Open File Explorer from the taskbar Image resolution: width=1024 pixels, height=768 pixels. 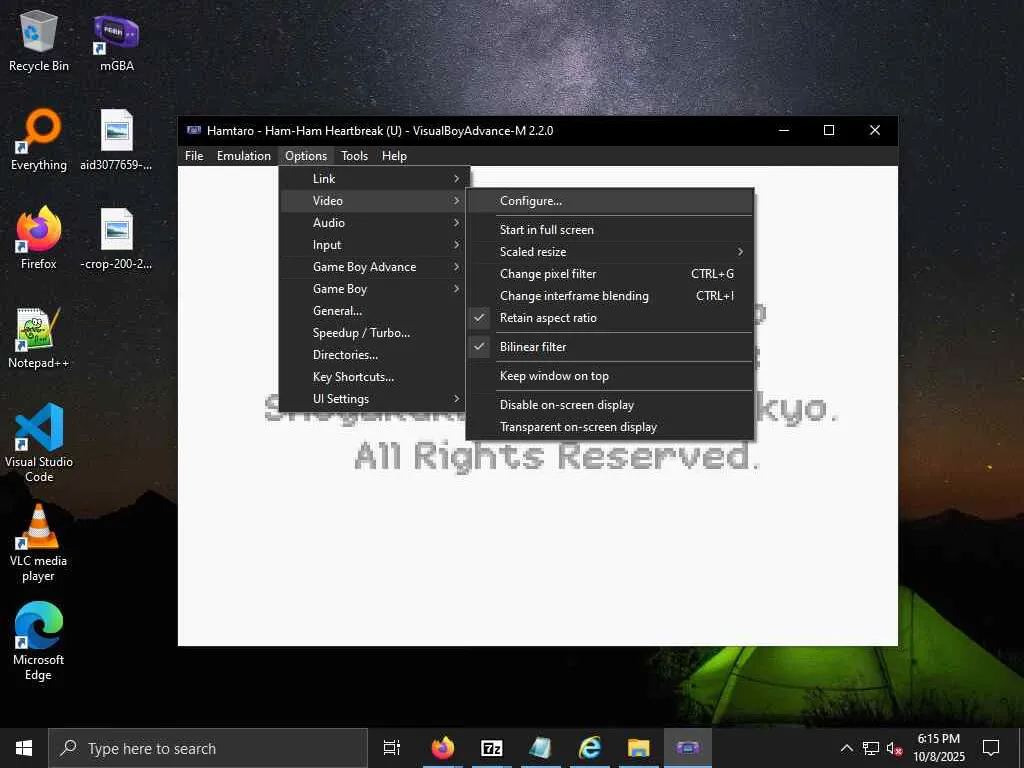point(638,748)
